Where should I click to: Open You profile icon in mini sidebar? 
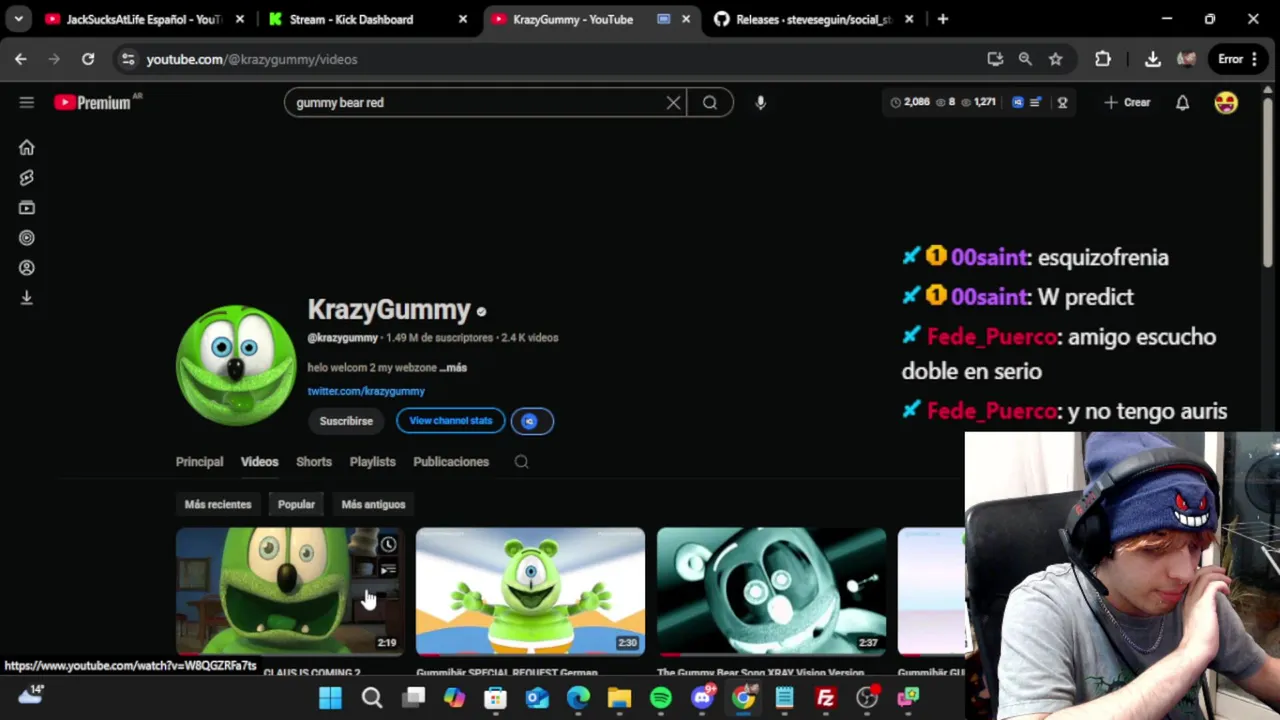click(x=27, y=268)
